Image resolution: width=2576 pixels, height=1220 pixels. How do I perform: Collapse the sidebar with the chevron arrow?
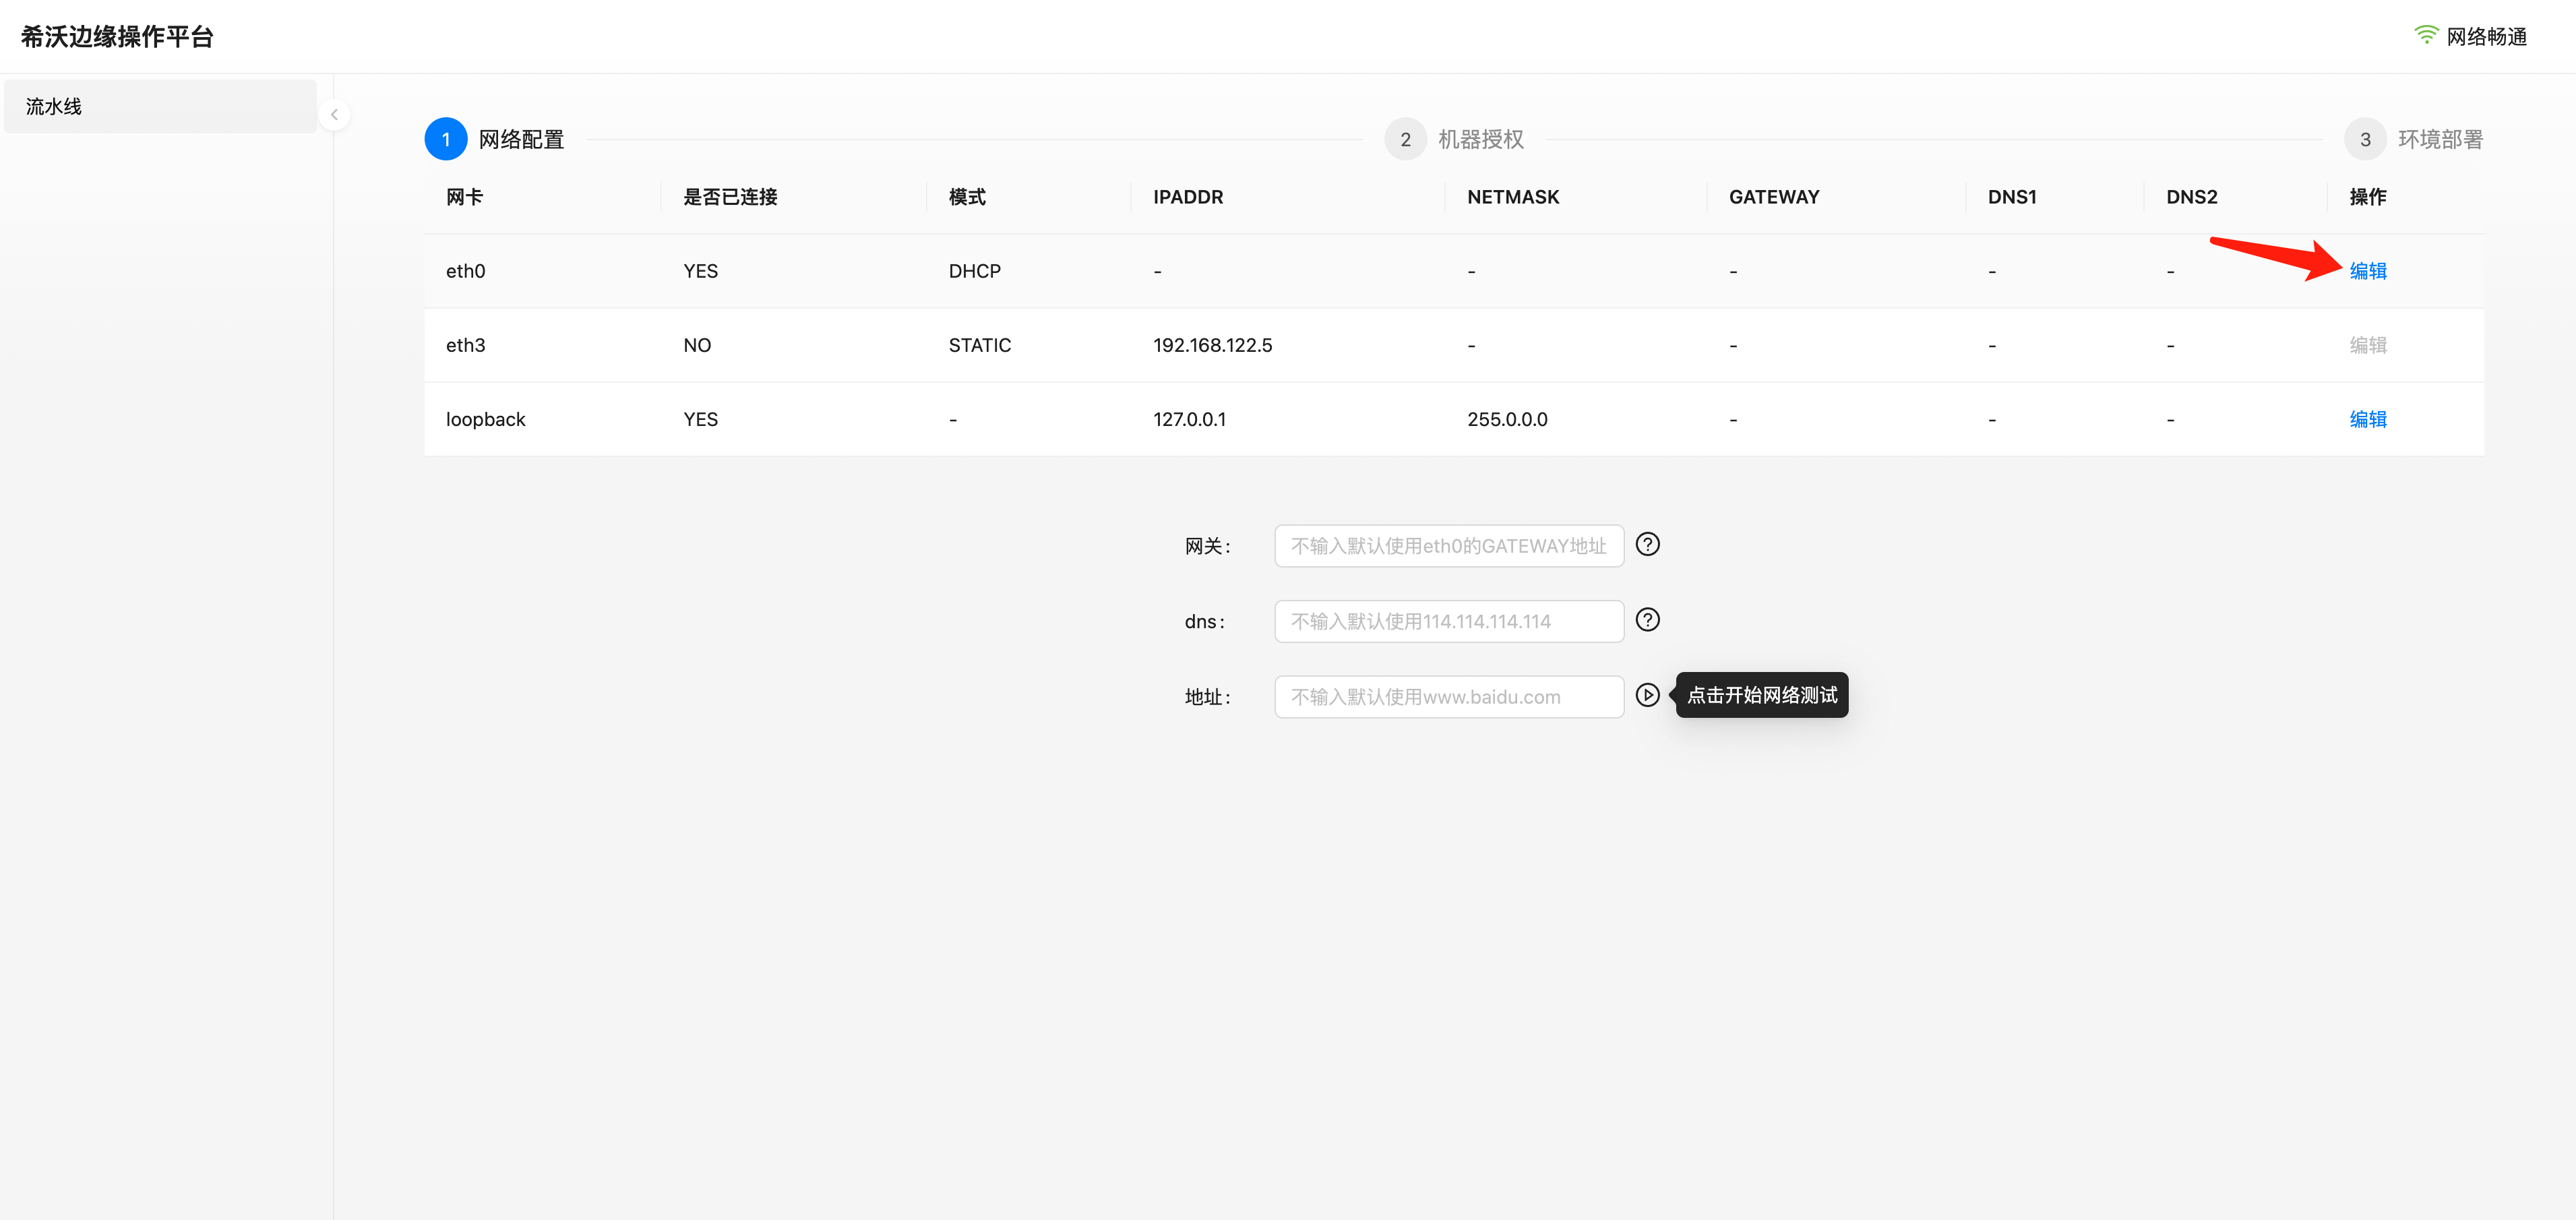coord(334,115)
